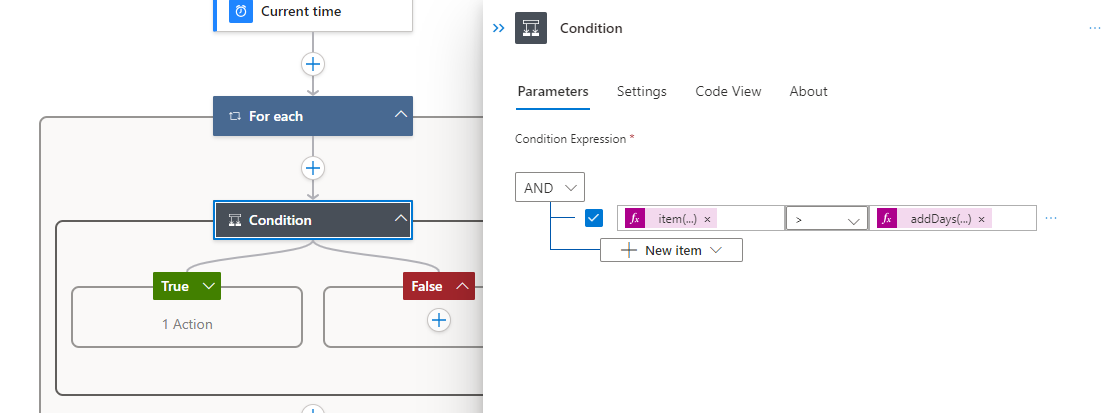Collapse the For each loop
The image size is (1104, 413).
[x=401, y=114]
